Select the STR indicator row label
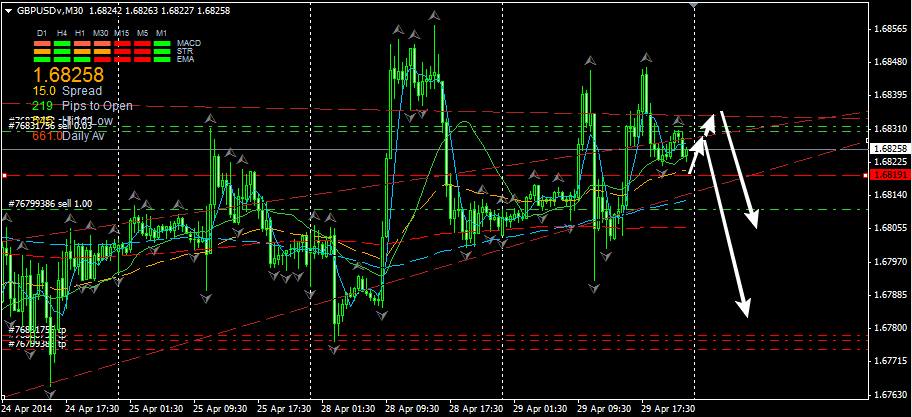 coord(183,51)
